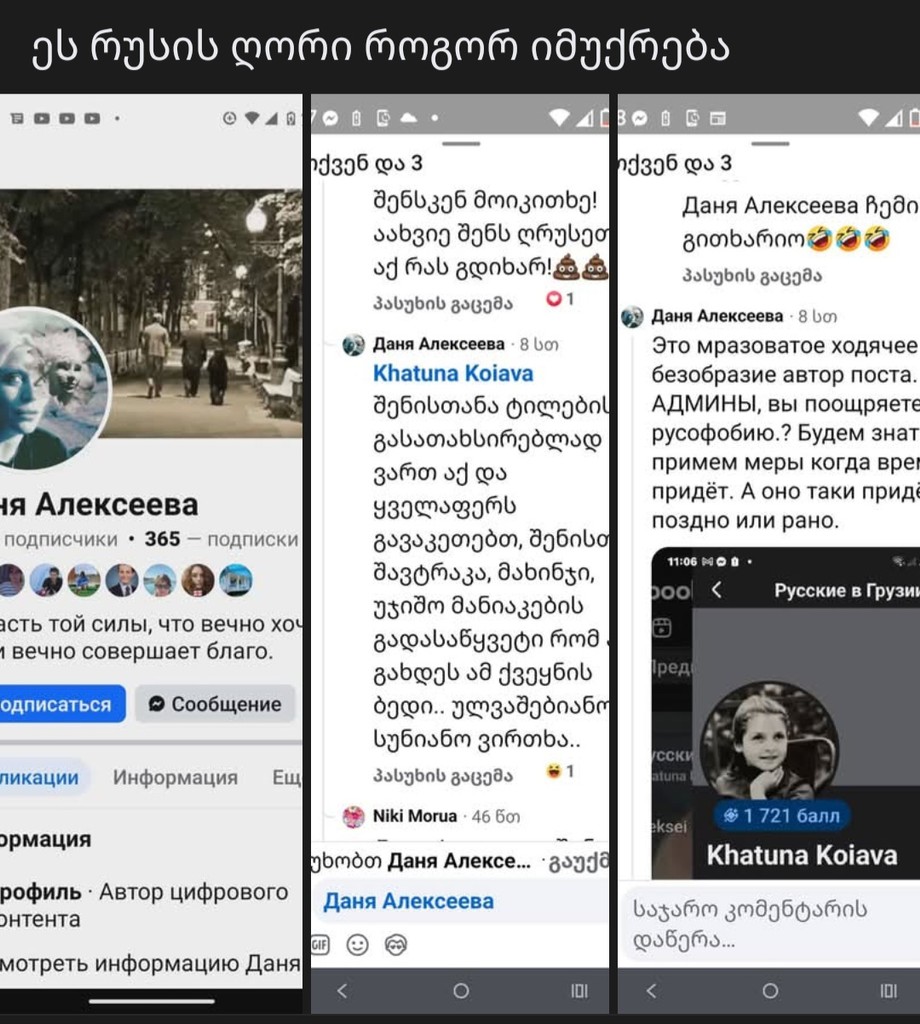This screenshot has height=1024, width=920.
Task: Tap the man in suit follower avatar
Action: [122, 580]
